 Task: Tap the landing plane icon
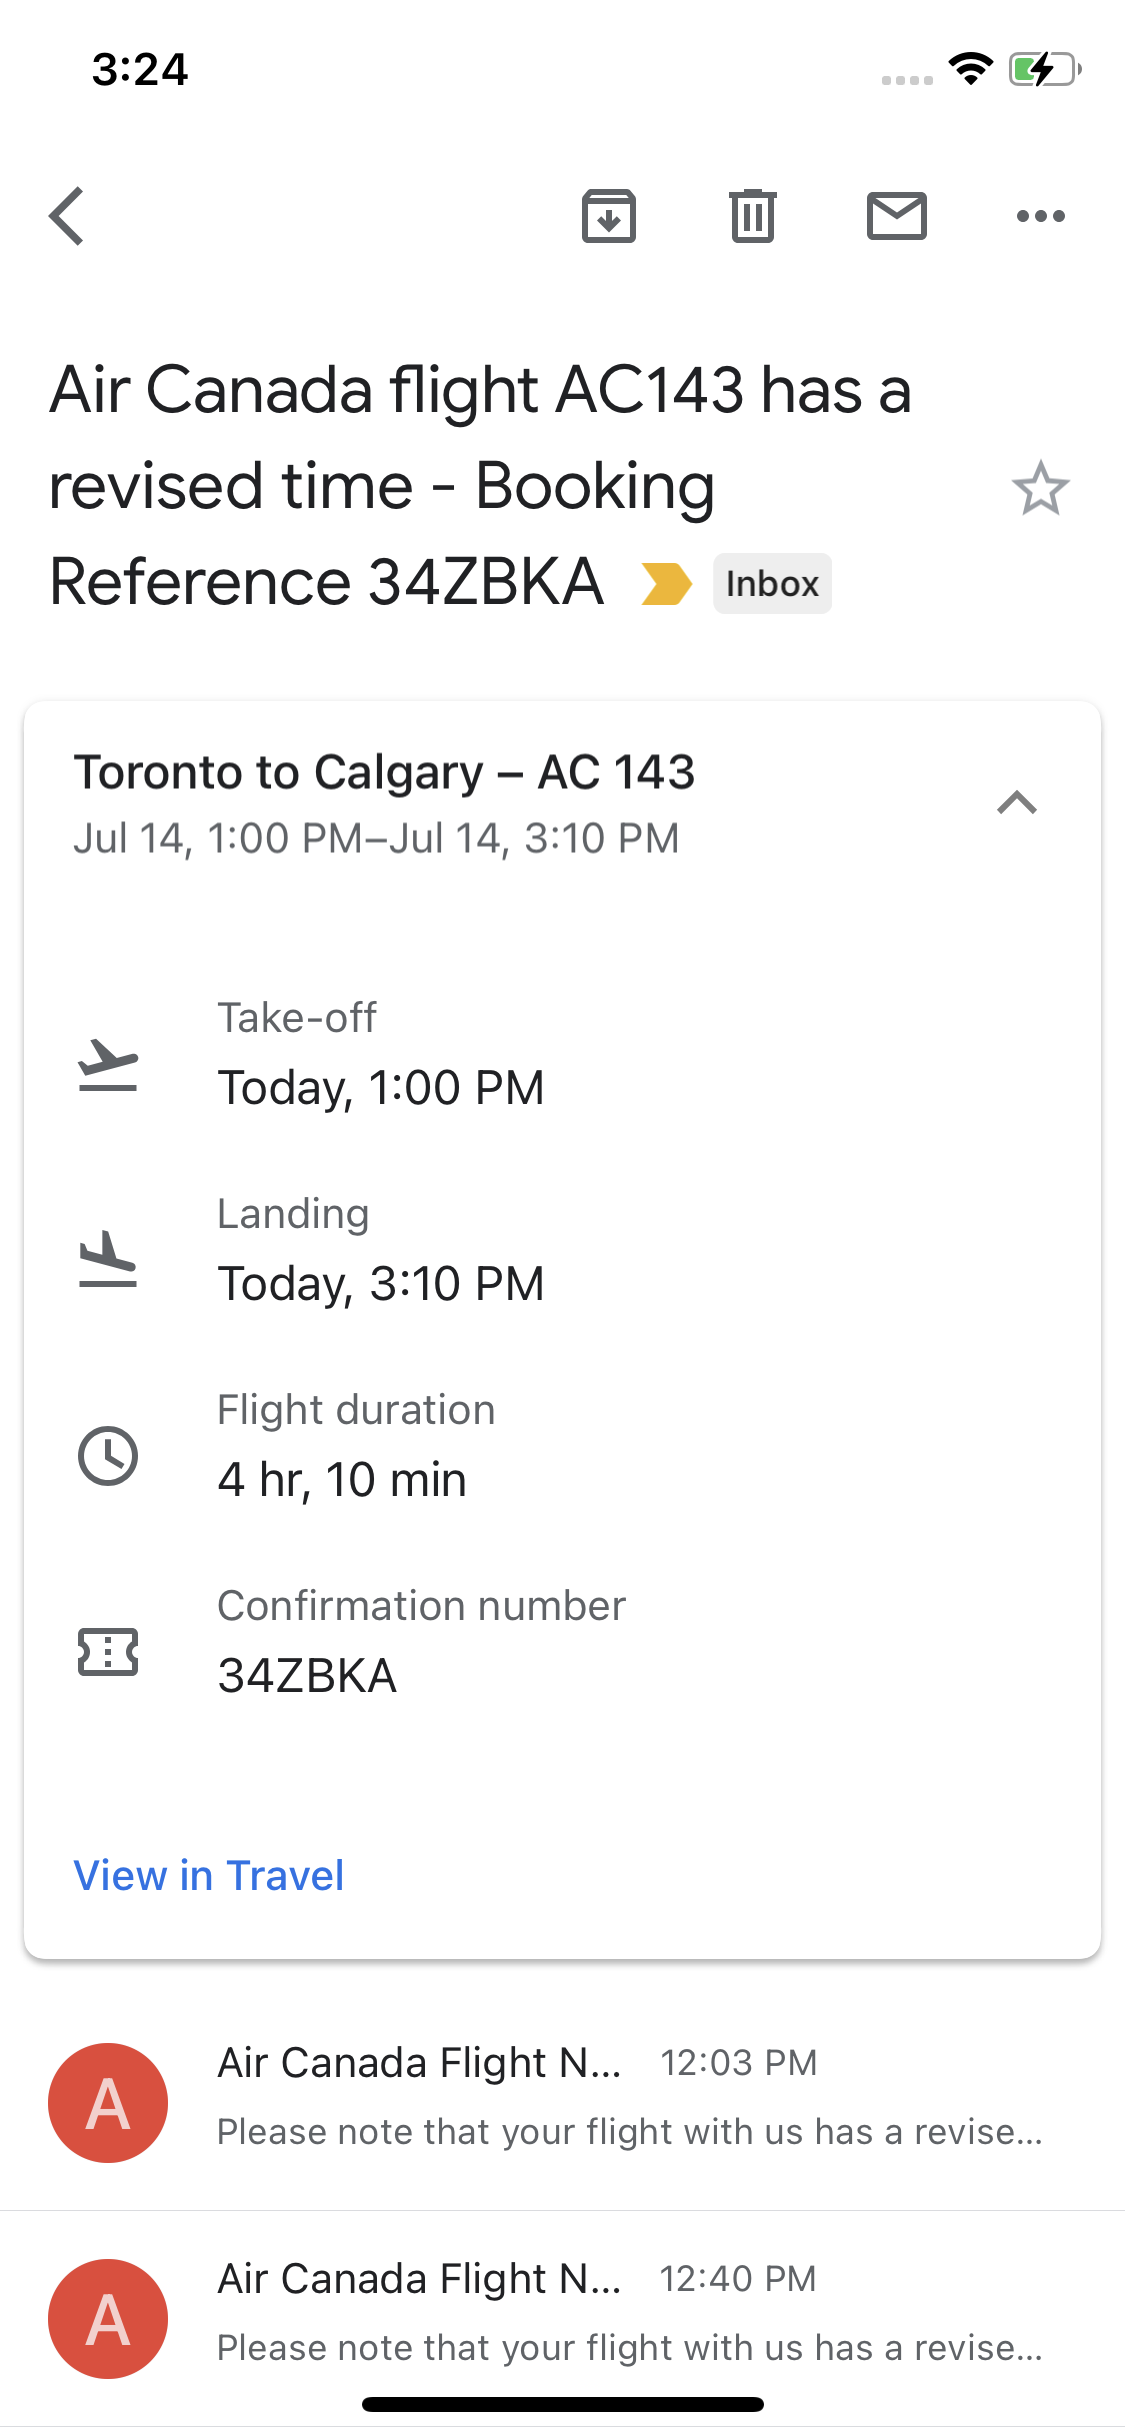pyautogui.click(x=108, y=1259)
